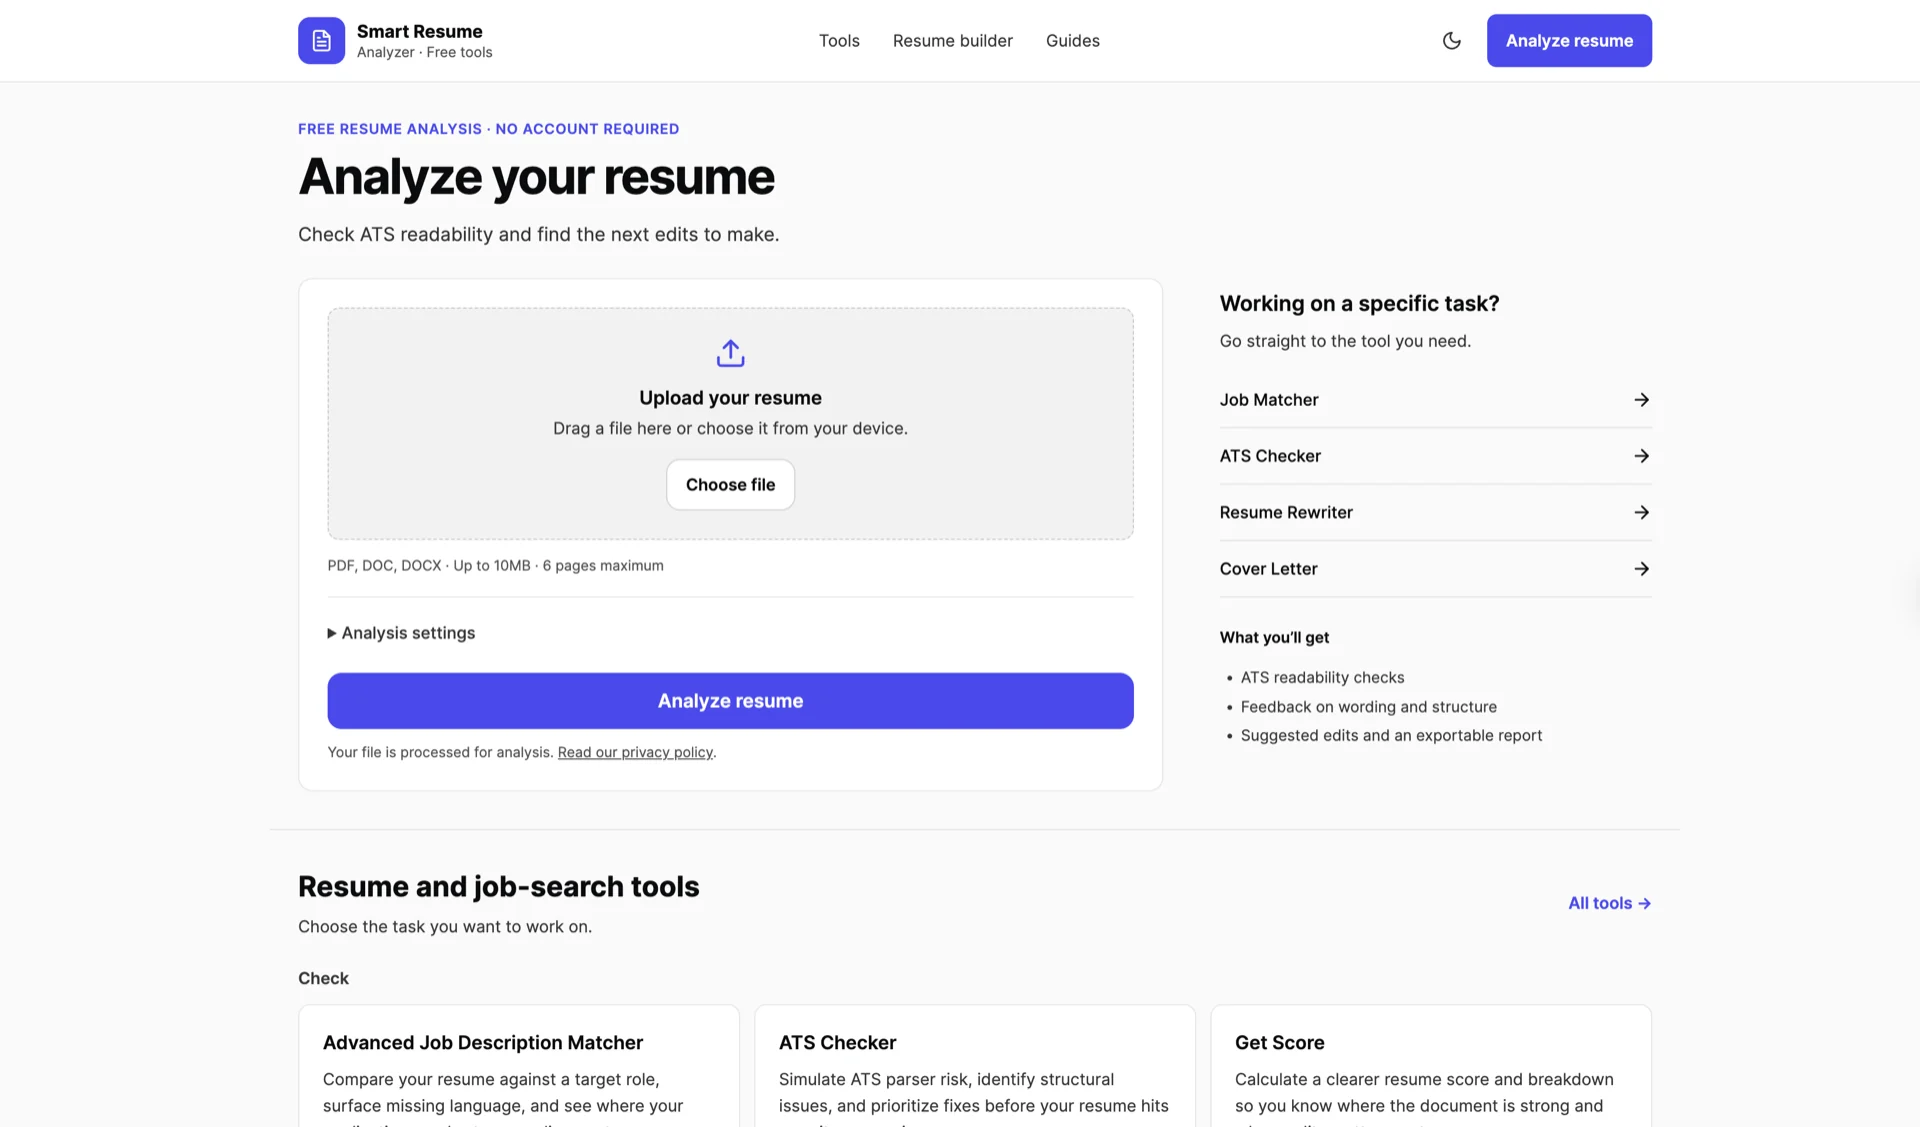
Task: Click the Smart Resume brand name
Action: [419, 31]
